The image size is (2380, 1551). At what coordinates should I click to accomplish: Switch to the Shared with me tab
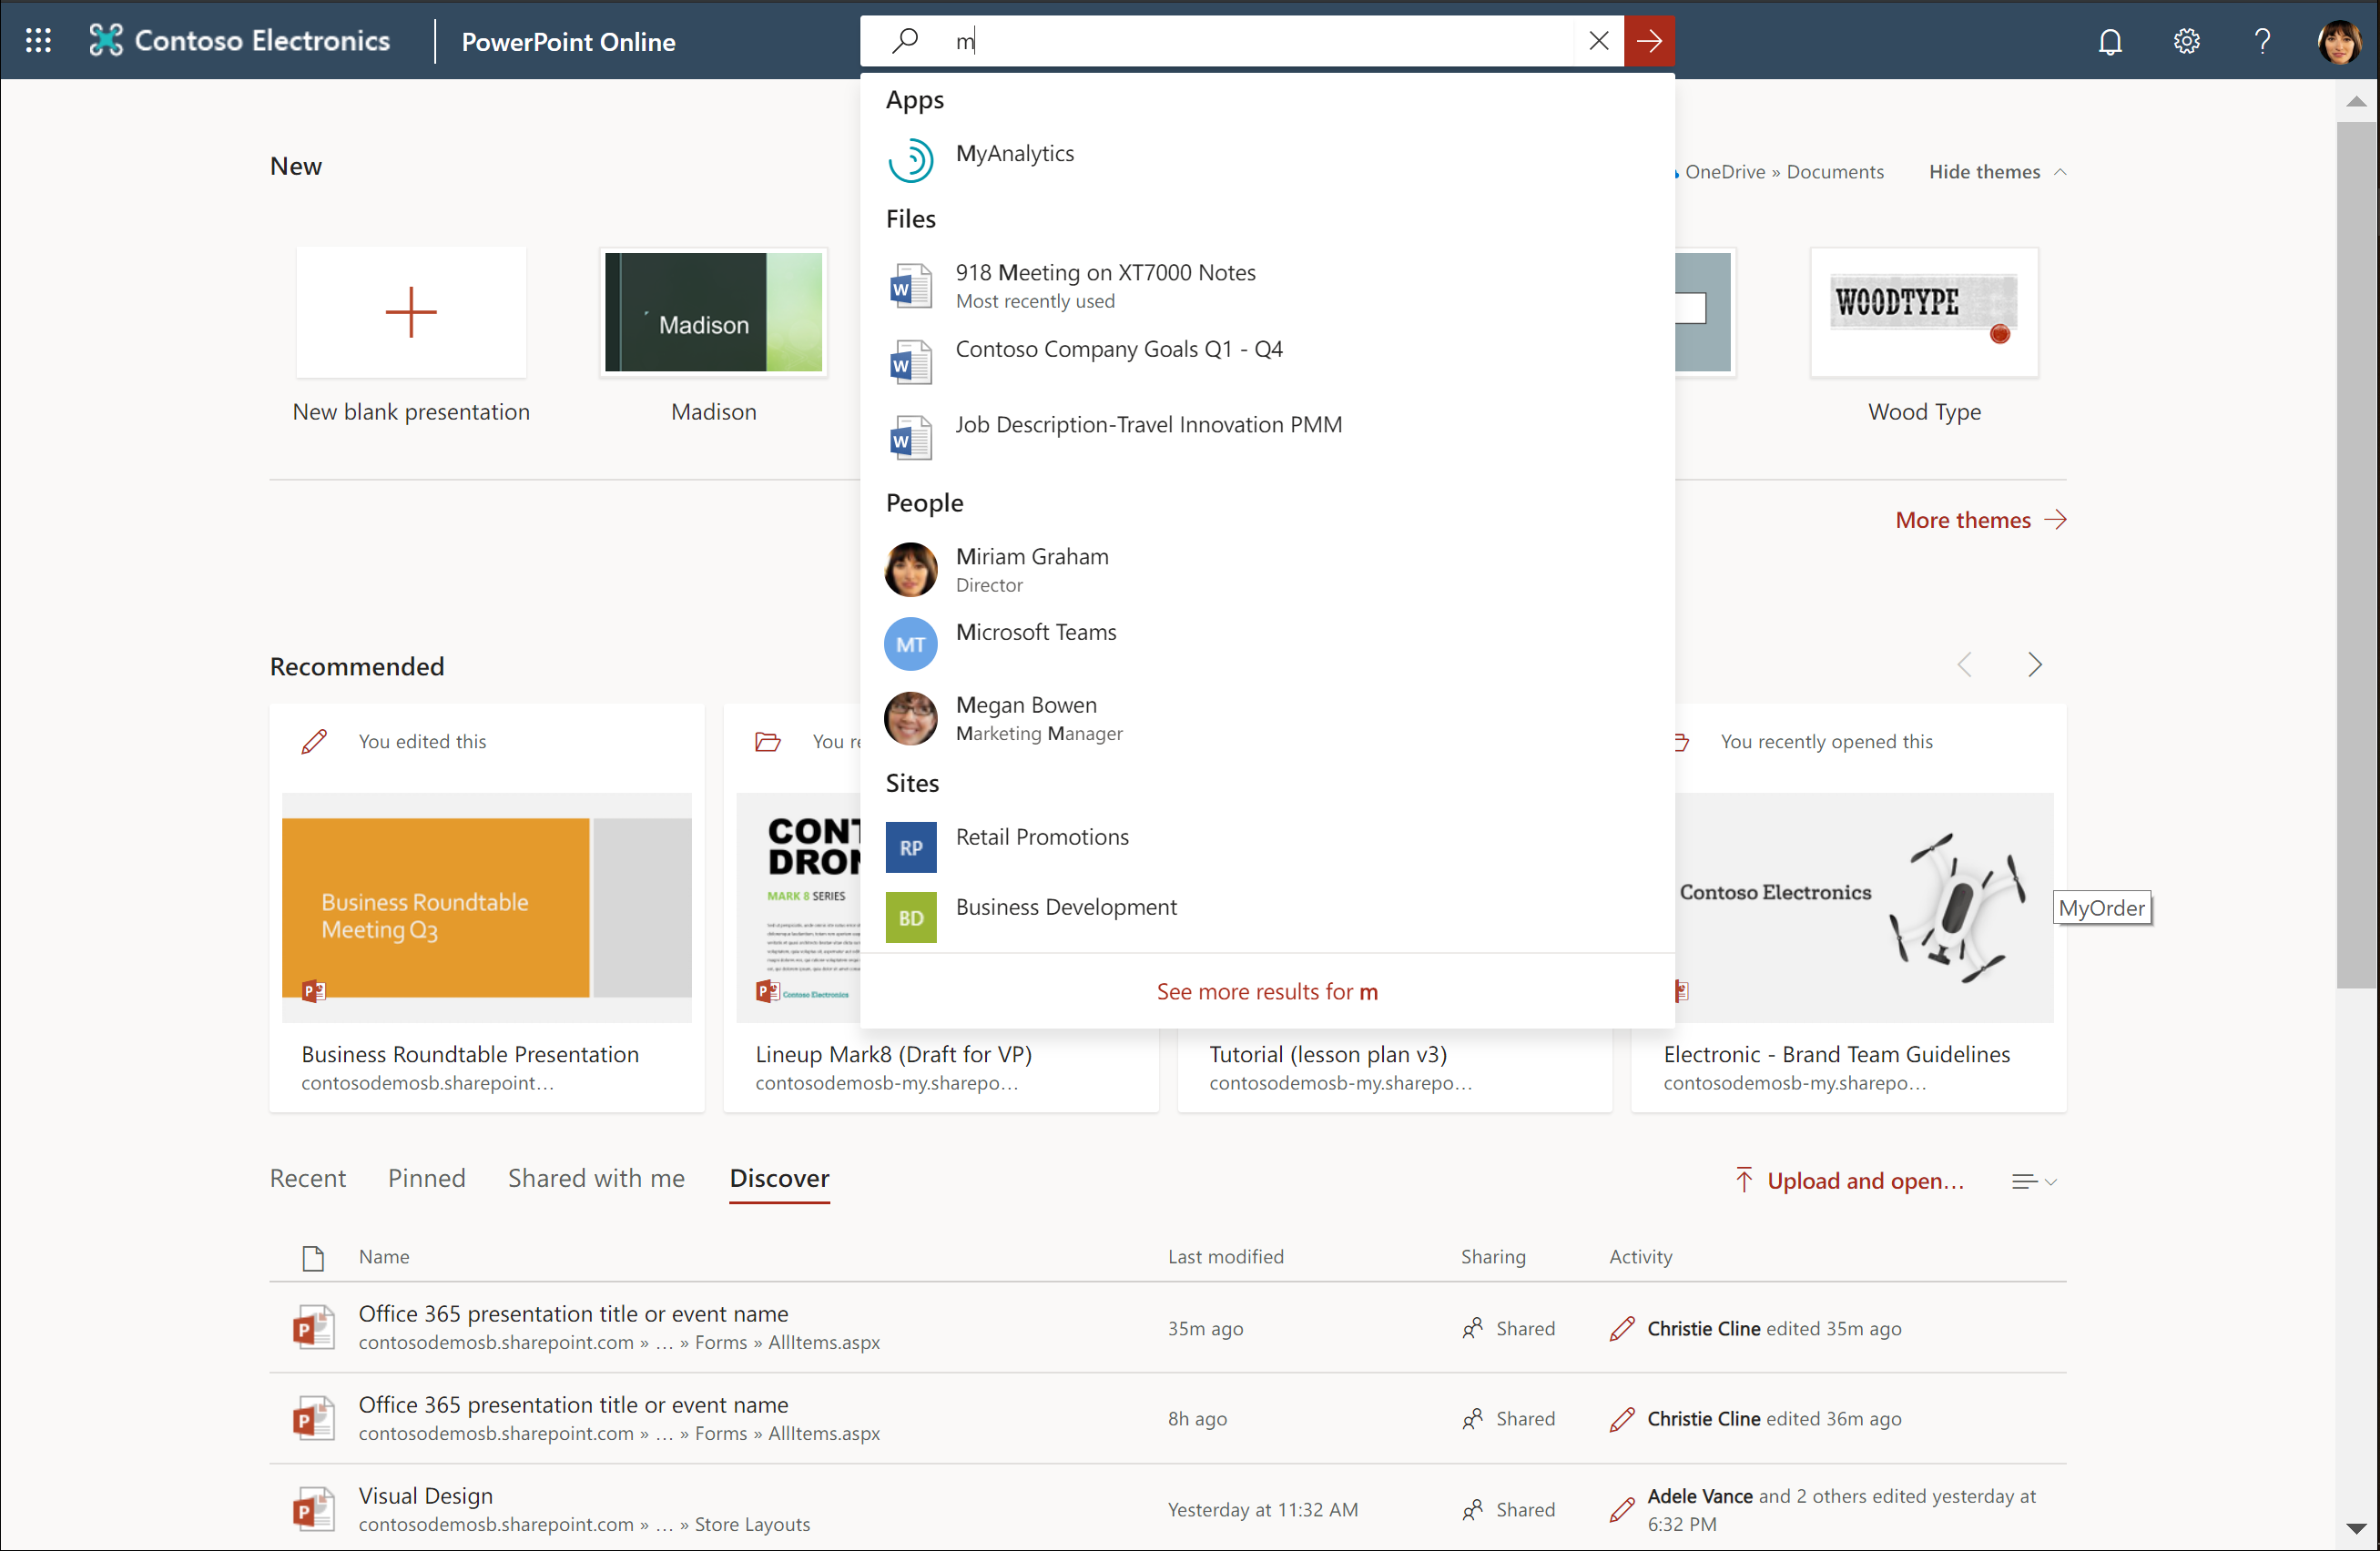click(596, 1178)
